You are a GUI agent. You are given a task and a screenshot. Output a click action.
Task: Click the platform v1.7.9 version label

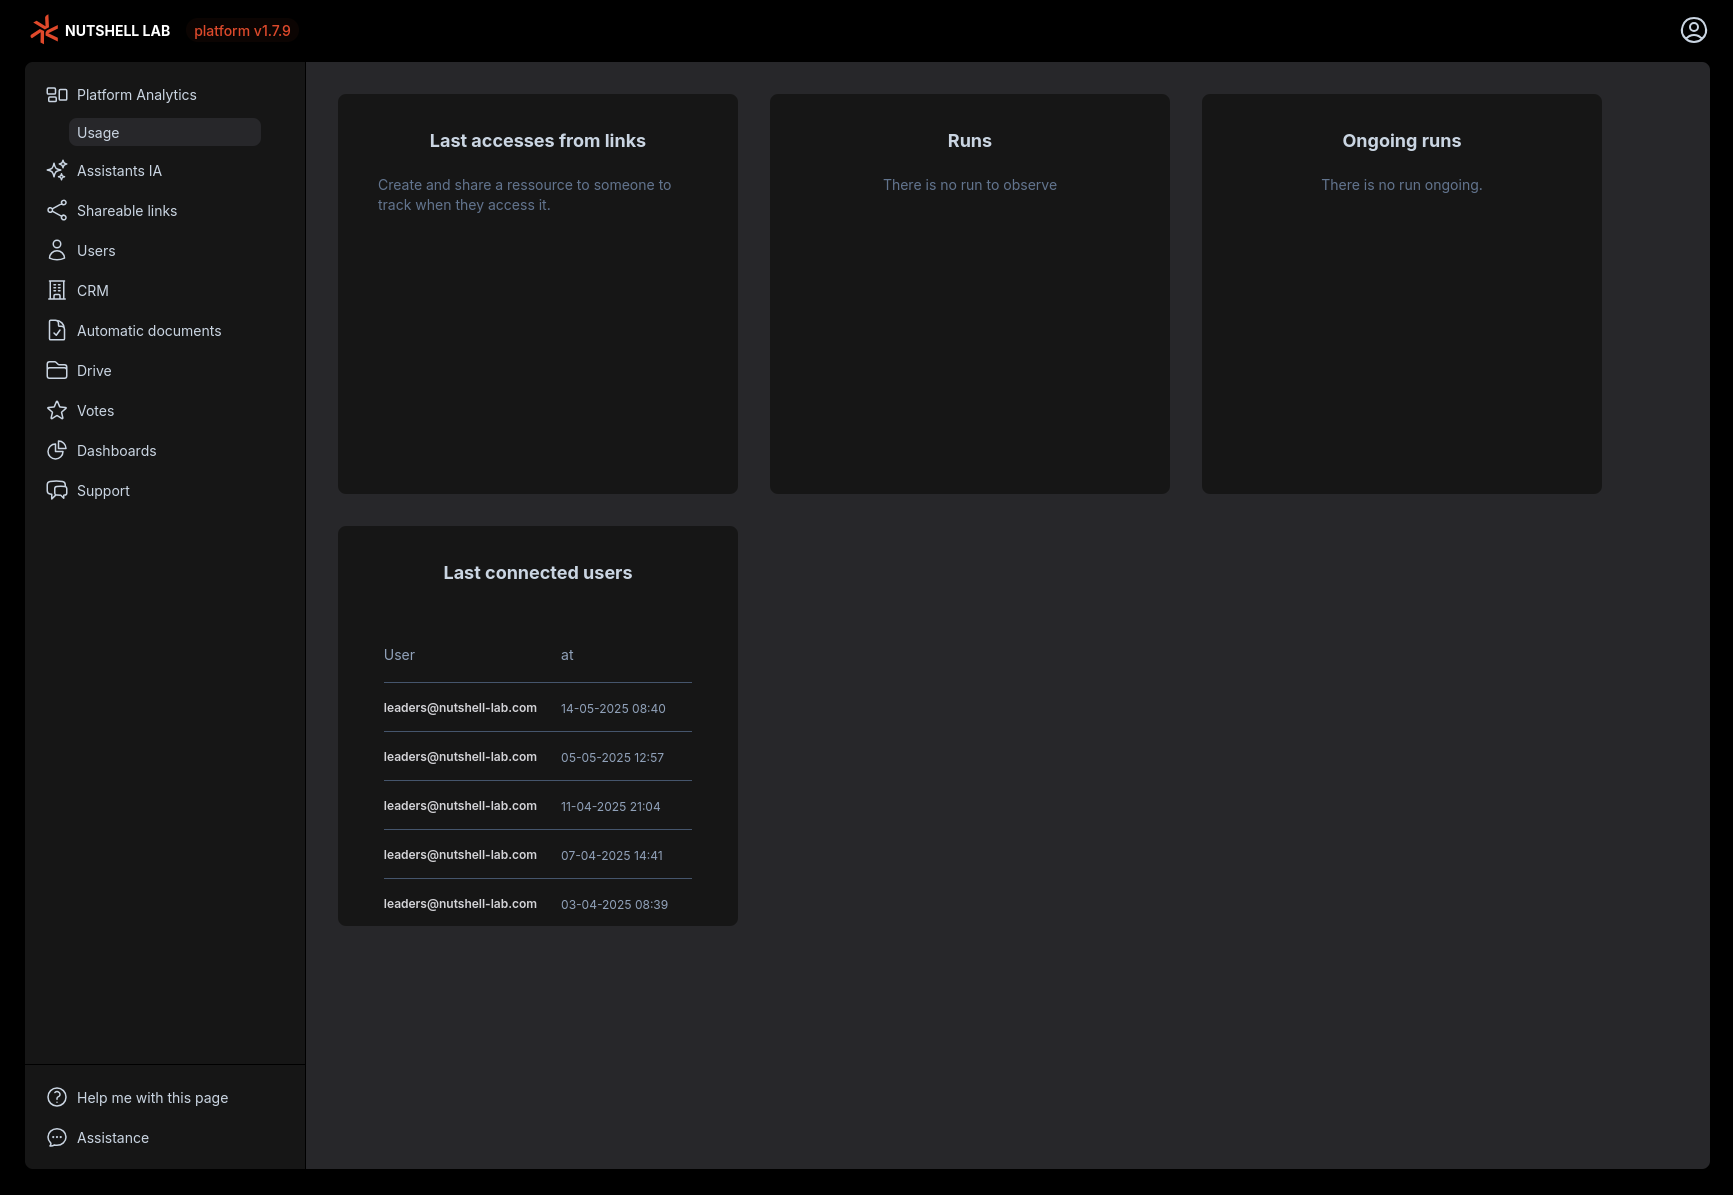[242, 31]
